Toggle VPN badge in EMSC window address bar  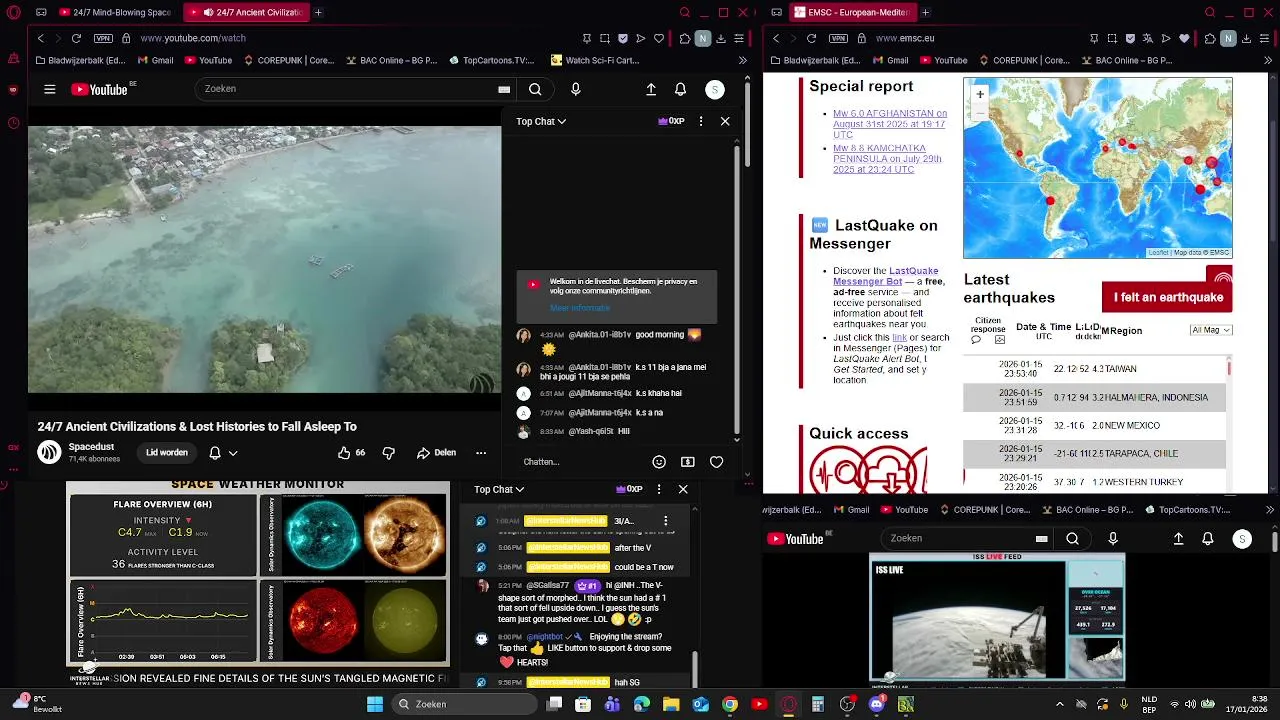[x=839, y=38]
